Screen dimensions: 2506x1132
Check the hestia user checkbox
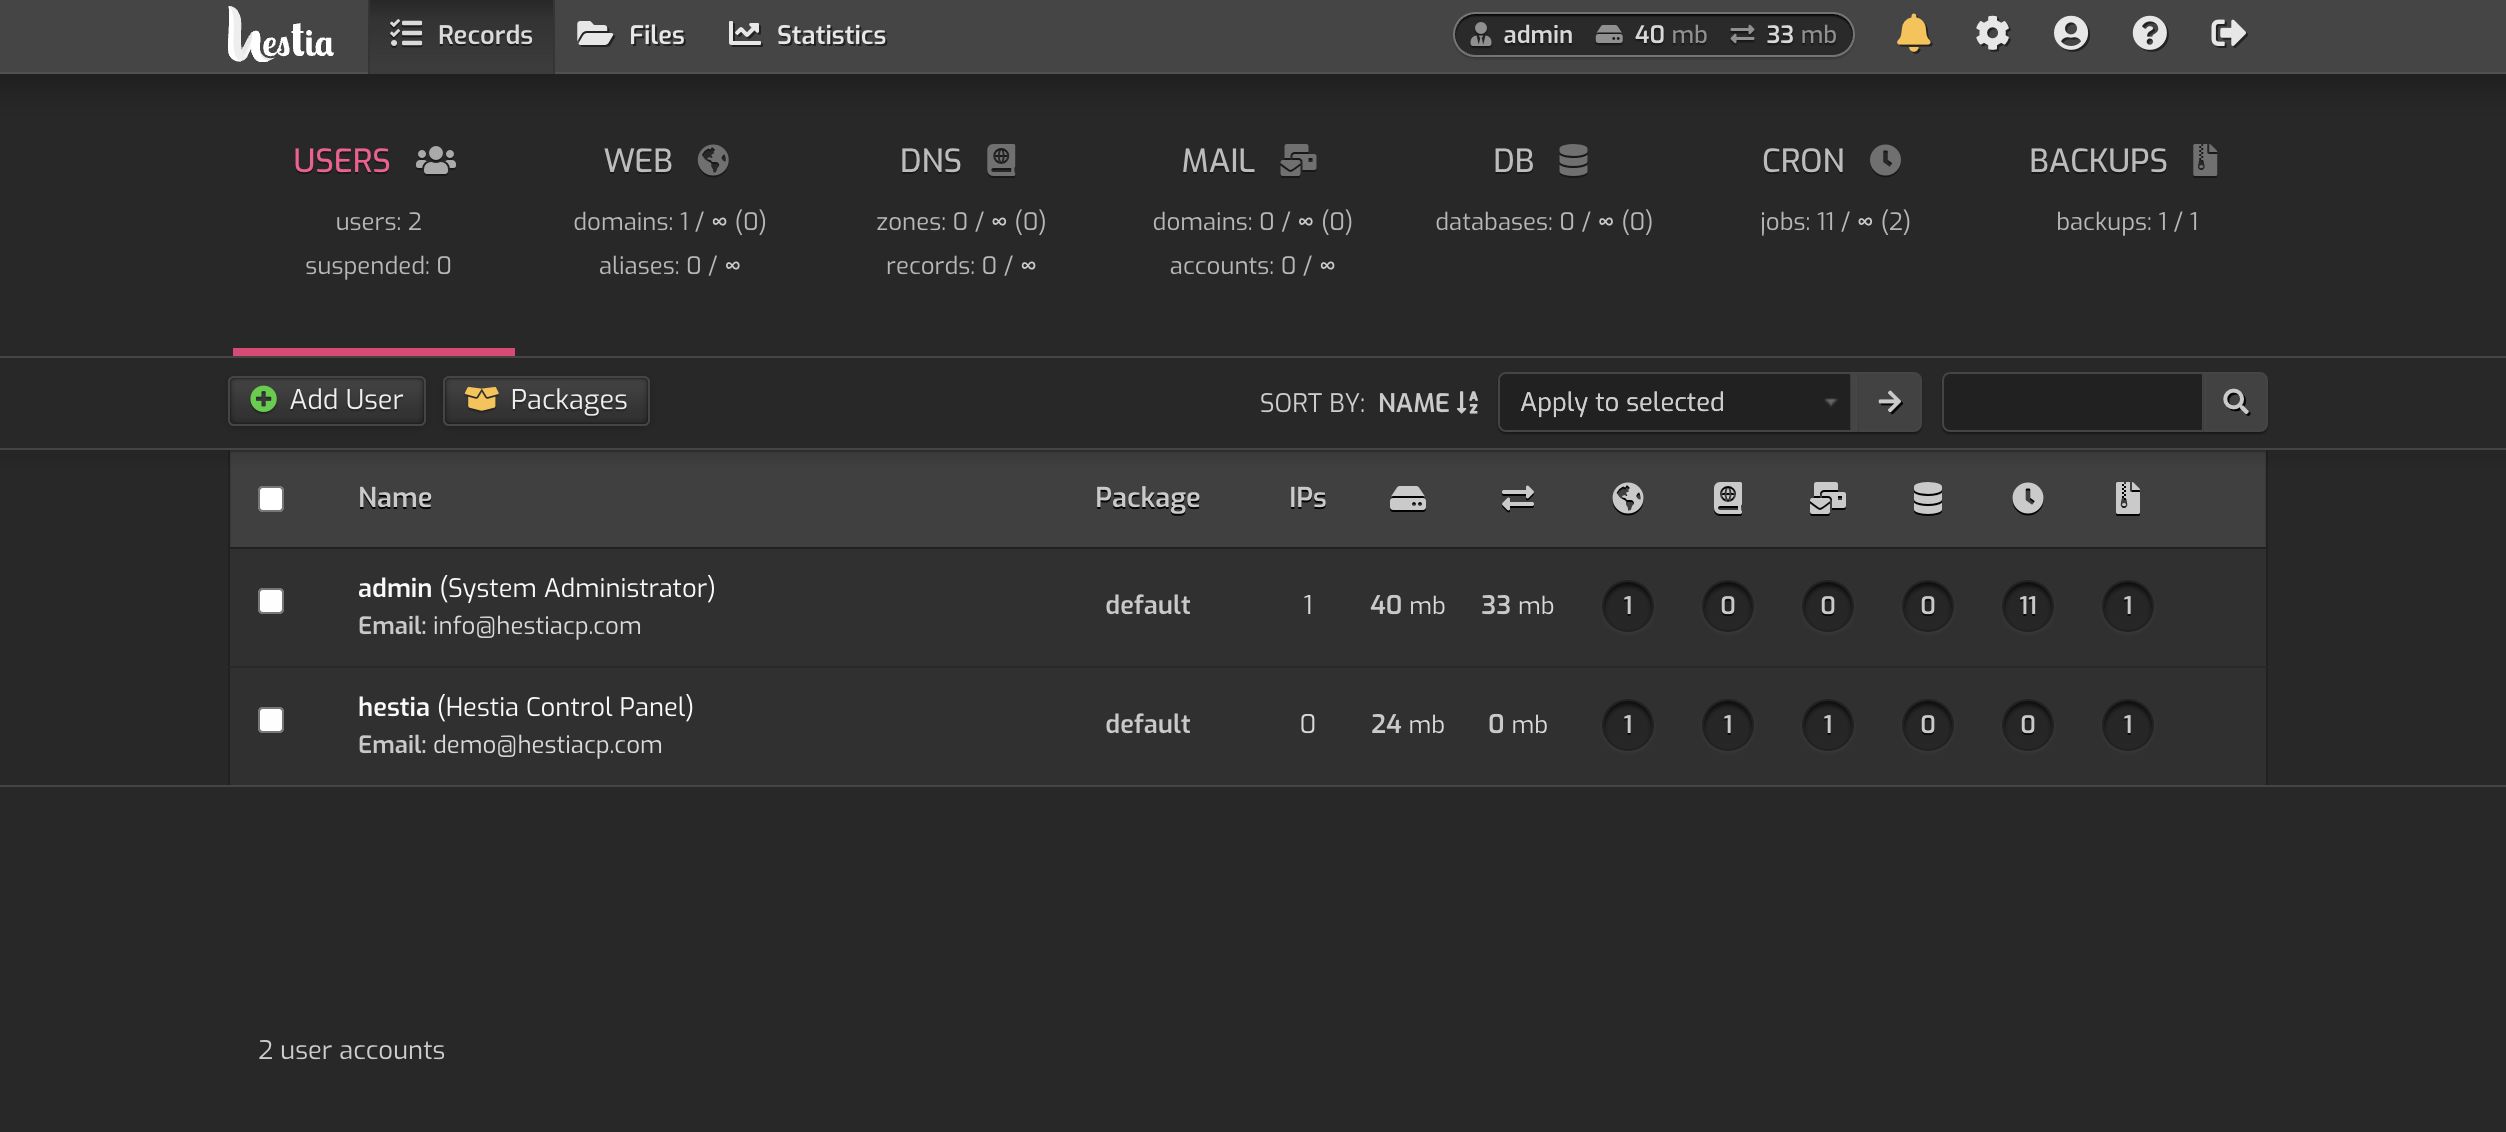271,720
